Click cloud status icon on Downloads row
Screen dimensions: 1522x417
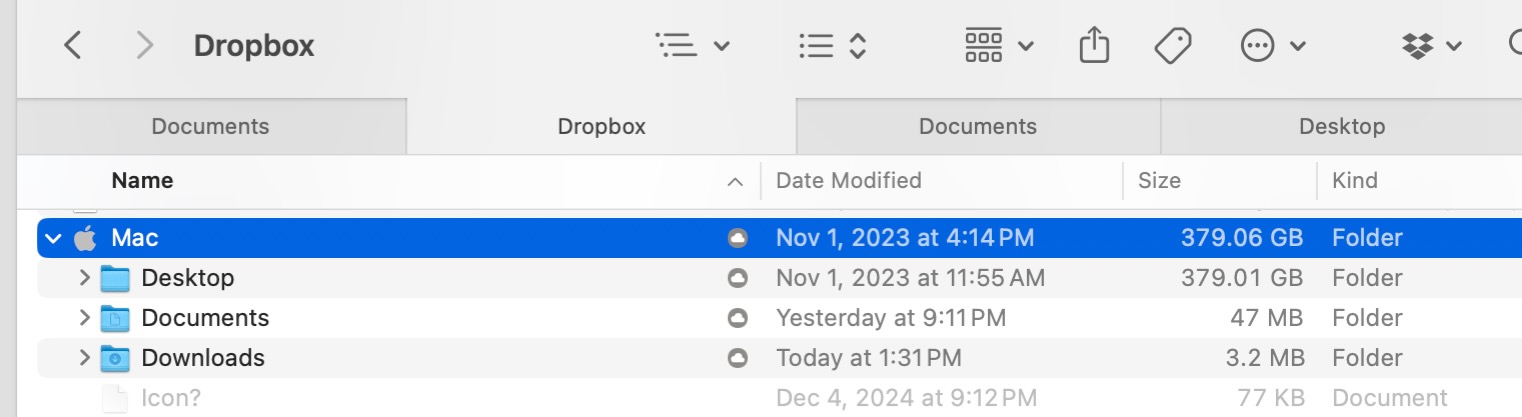pos(737,358)
